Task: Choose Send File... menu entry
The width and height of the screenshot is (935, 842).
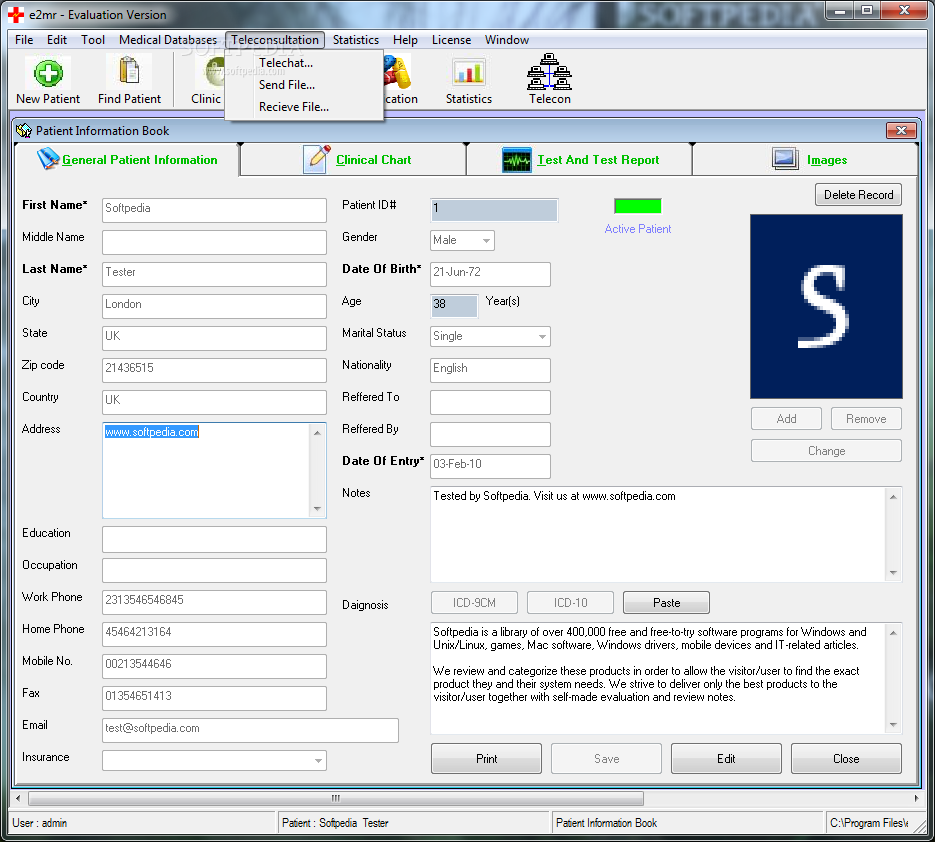Action: click(x=287, y=85)
